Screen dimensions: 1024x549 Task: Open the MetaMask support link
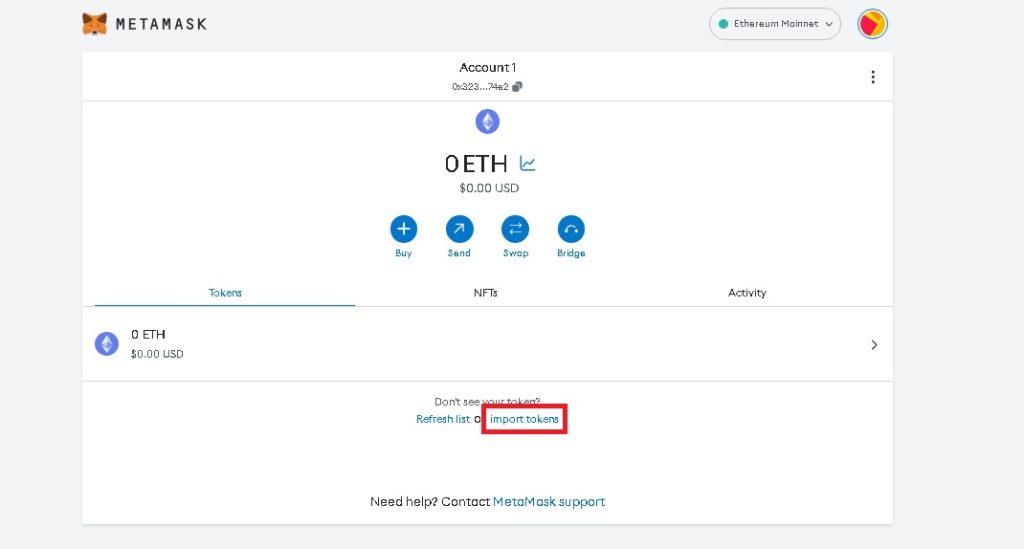548,502
